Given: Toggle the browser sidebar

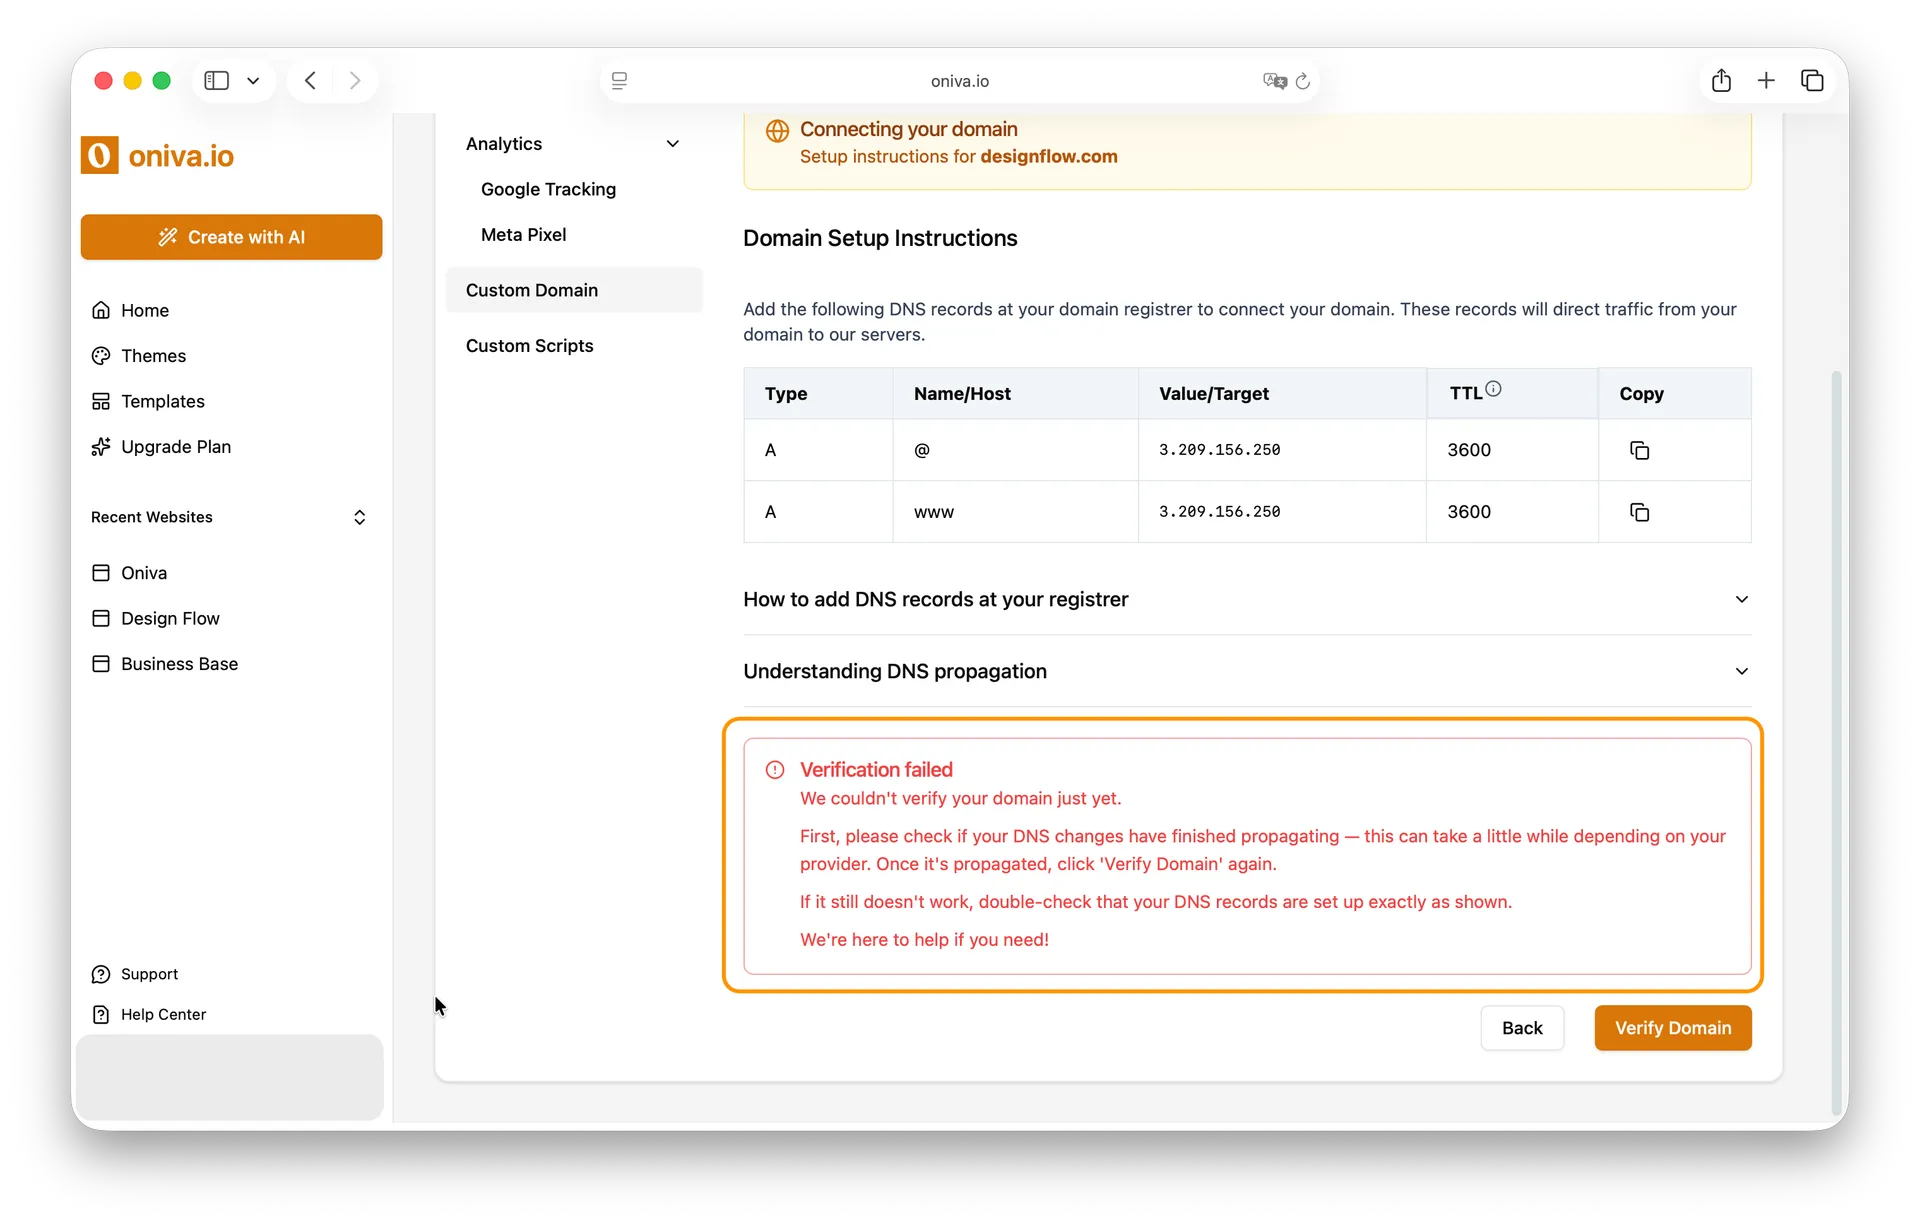Looking at the screenshot, I should [216, 80].
